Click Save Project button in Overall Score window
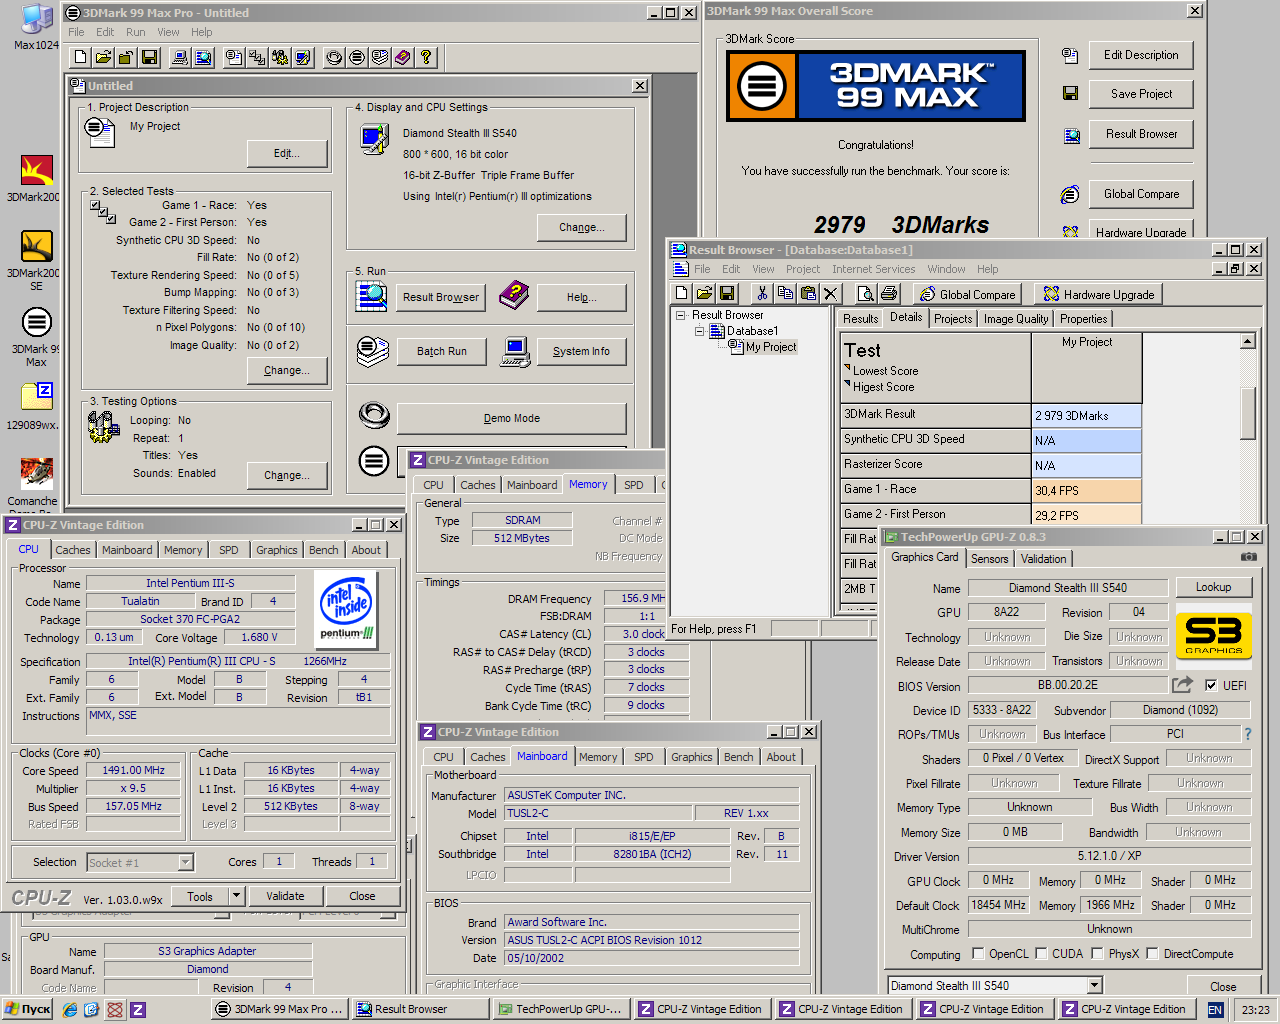Viewport: 1280px width, 1024px height. [1141, 94]
